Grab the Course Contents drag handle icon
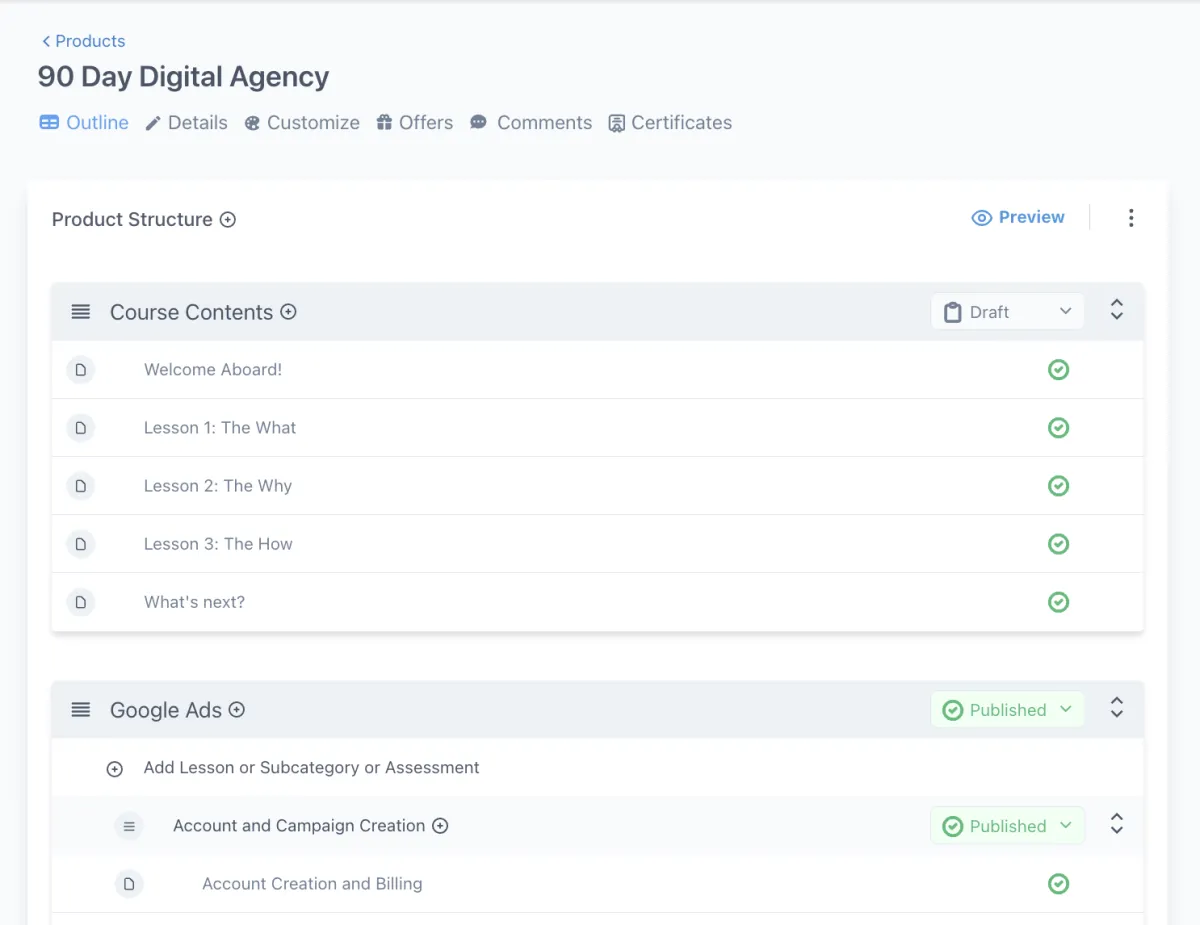 click(81, 312)
